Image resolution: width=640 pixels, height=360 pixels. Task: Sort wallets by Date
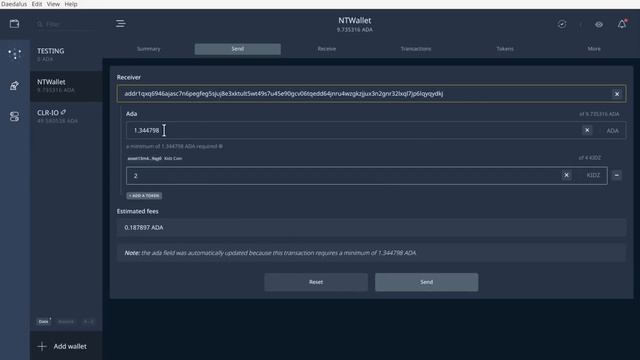click(44, 322)
